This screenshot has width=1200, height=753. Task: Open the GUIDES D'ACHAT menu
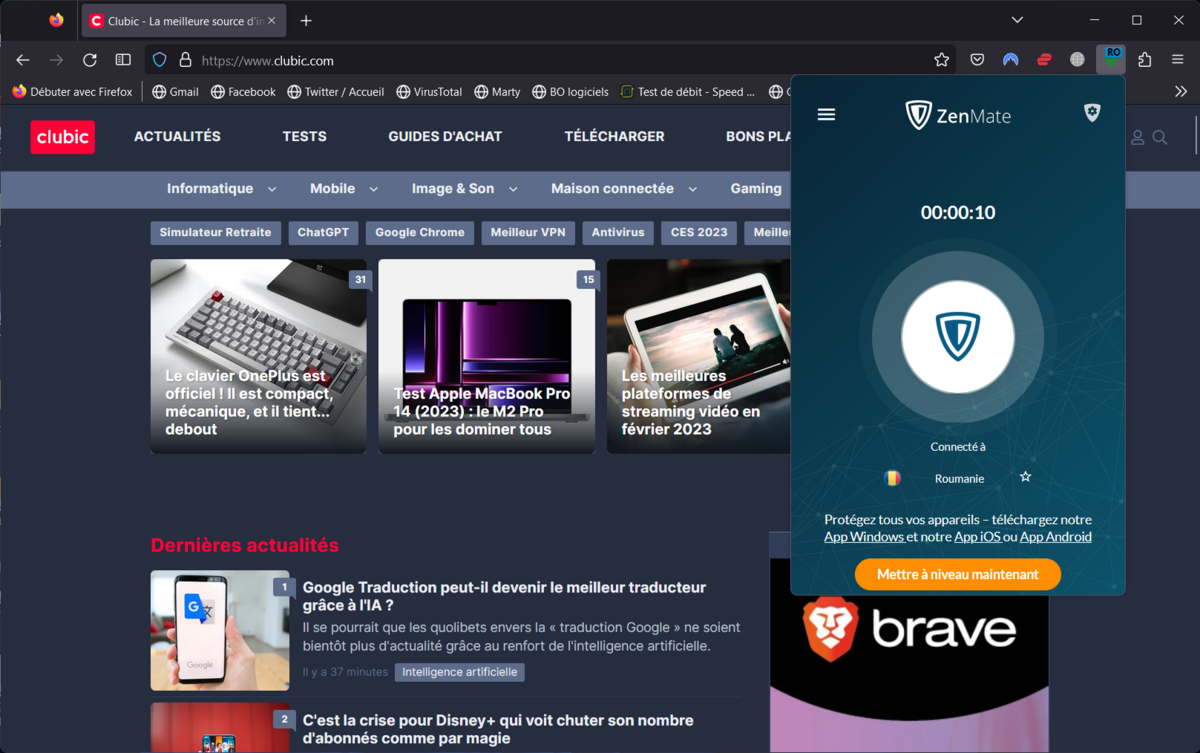tap(445, 136)
